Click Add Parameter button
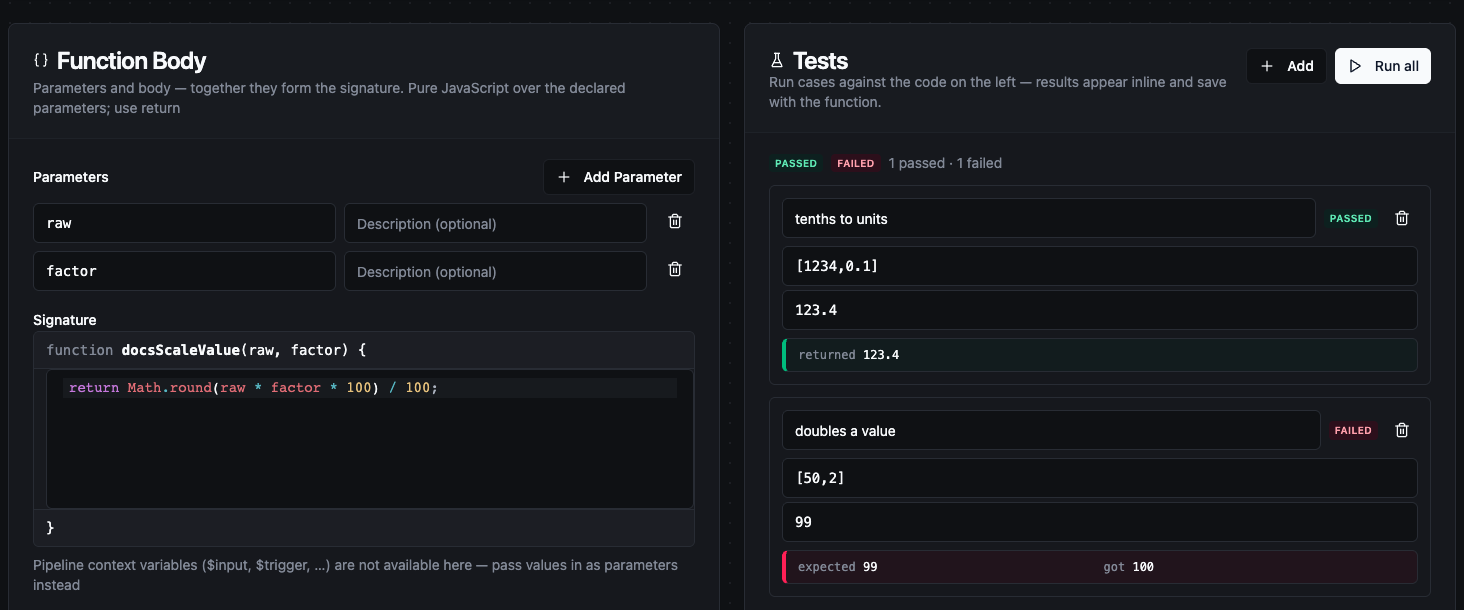The width and height of the screenshot is (1464, 610). [x=619, y=177]
